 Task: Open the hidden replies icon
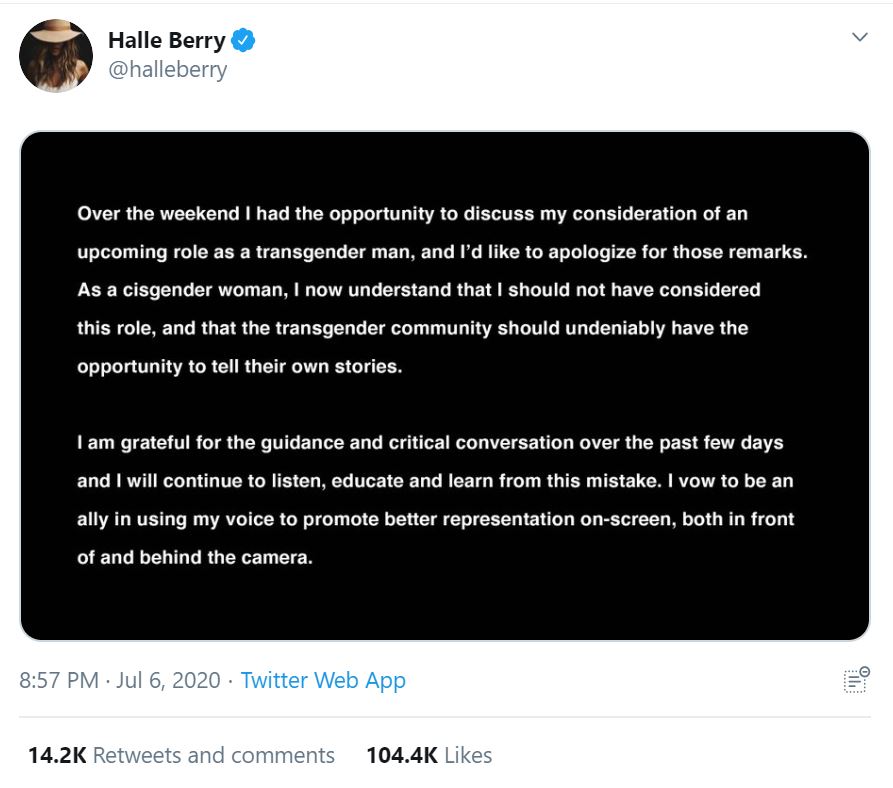click(857, 681)
